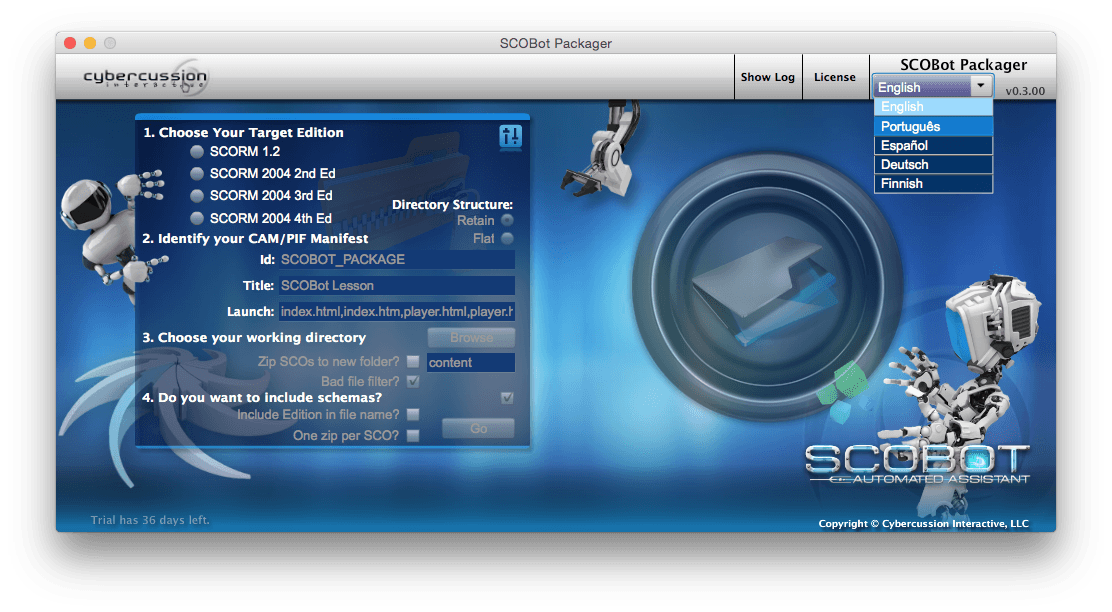Choose Deutsch as the interface language
Viewport: 1112px width, 612px height.
pyautogui.click(x=932, y=164)
